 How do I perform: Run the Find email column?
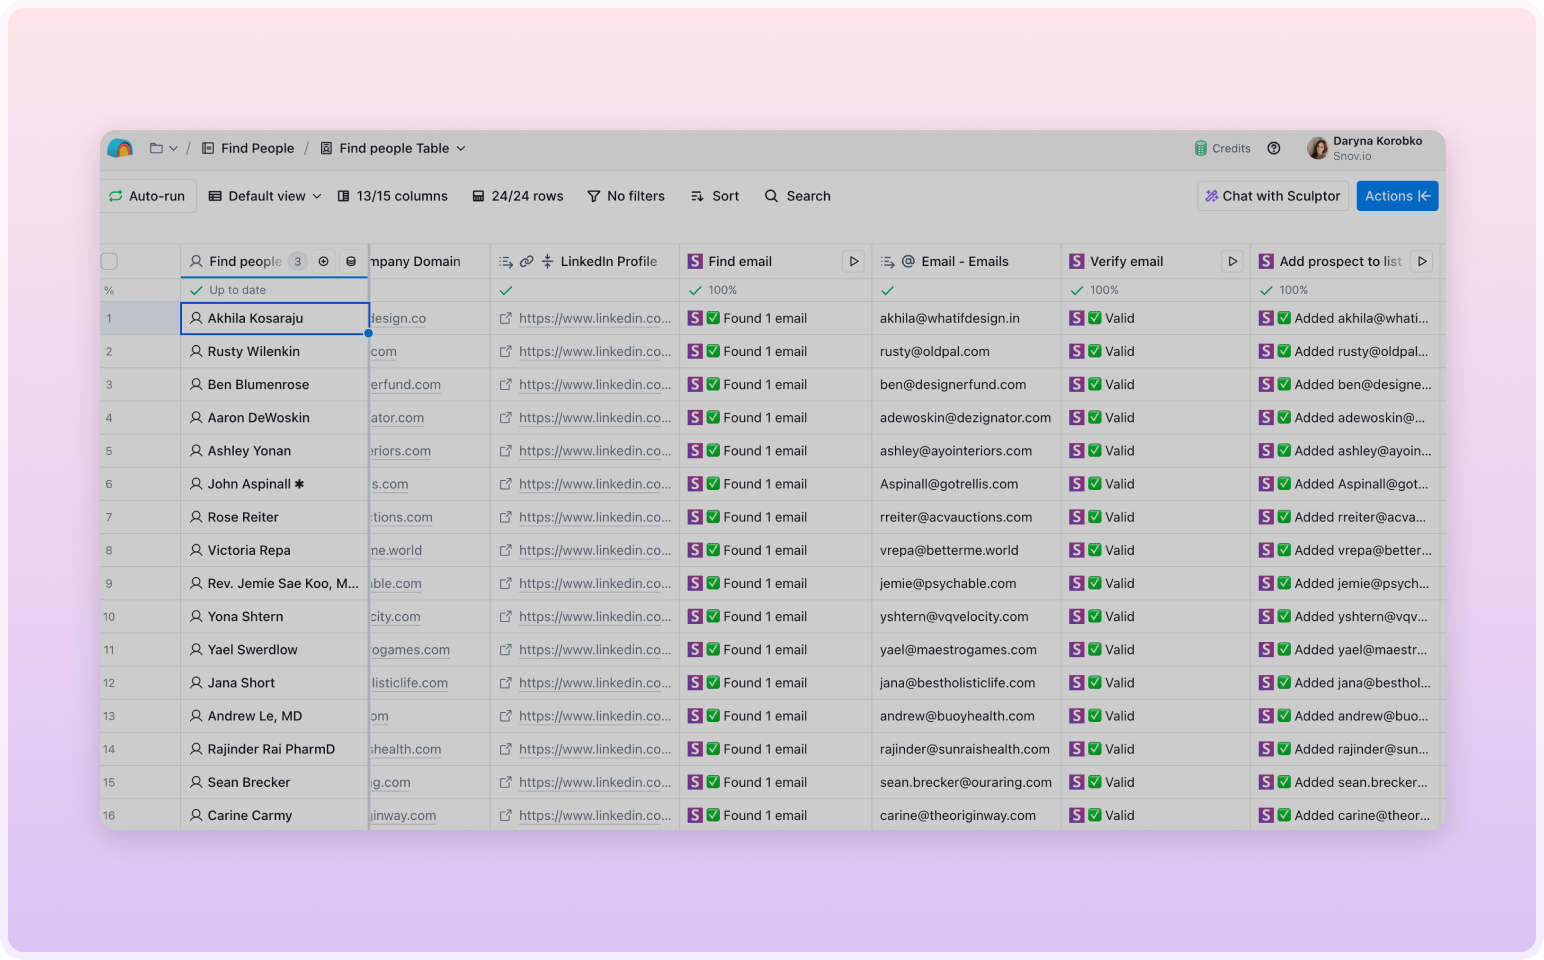pos(853,261)
